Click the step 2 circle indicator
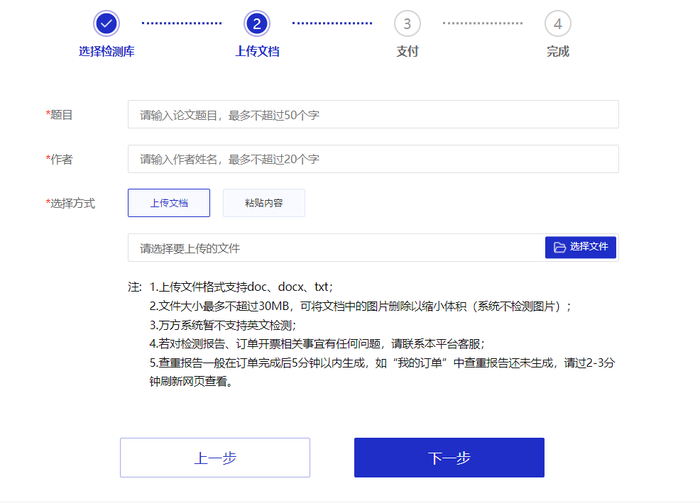 (257, 23)
